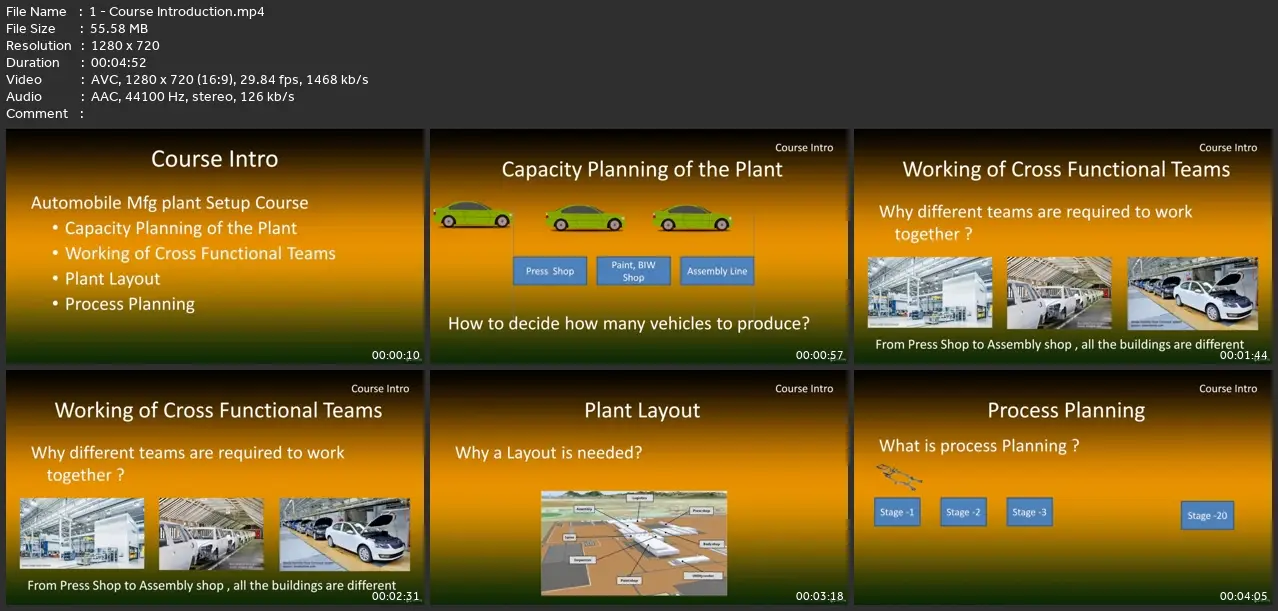Click the Stage -20 box
Screen dimensions: 1278x611
[x=1206, y=515]
